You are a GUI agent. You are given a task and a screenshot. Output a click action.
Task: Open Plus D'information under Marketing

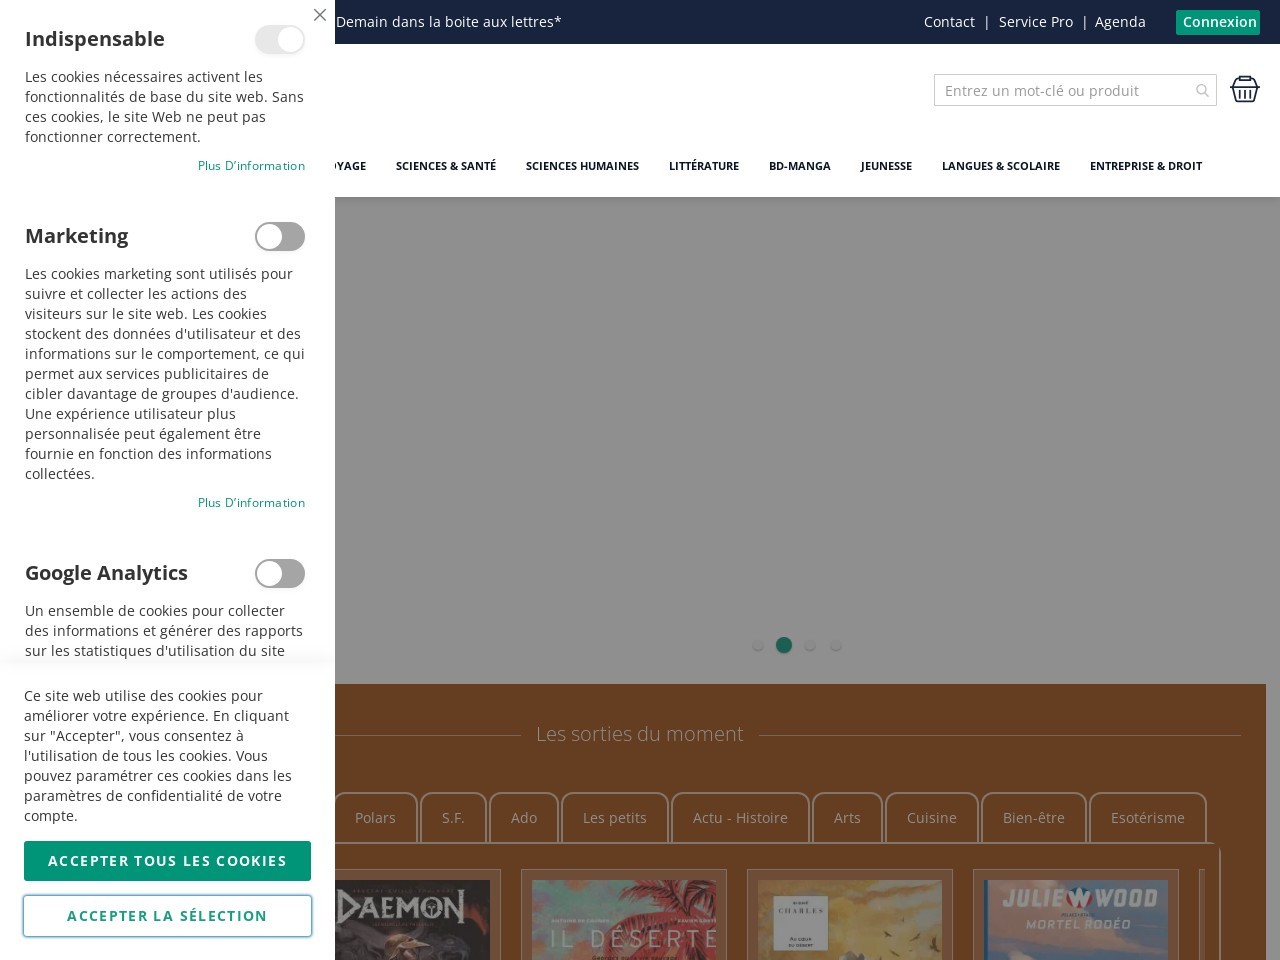251,503
